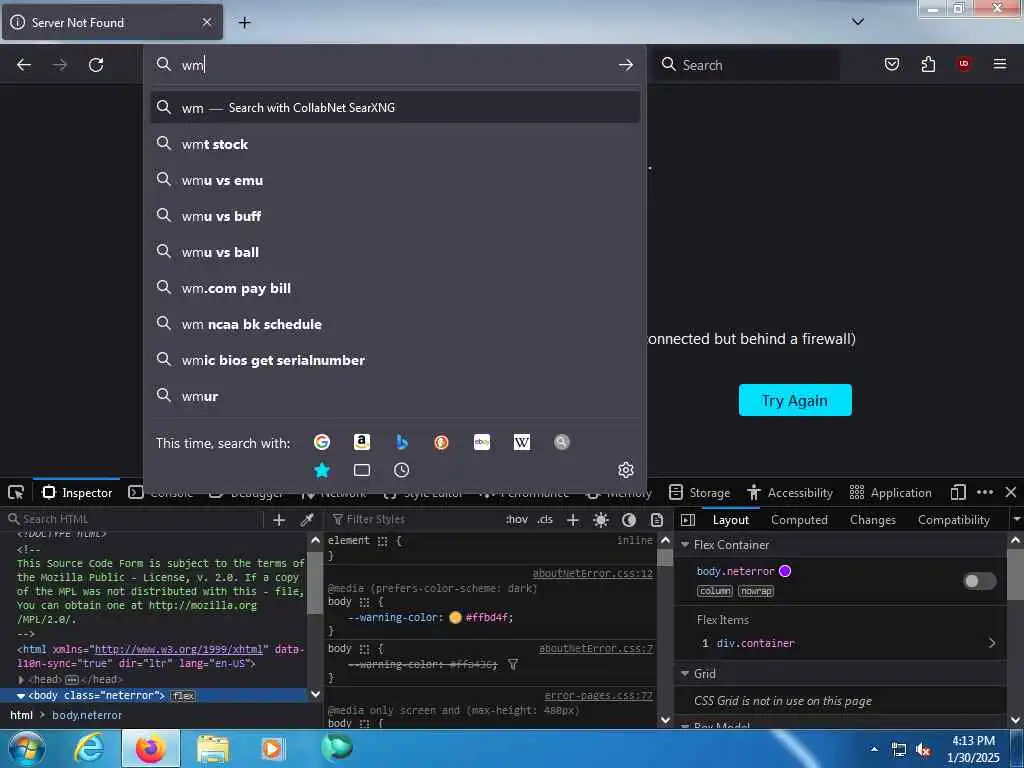Search history using the clock icon

tap(402, 470)
